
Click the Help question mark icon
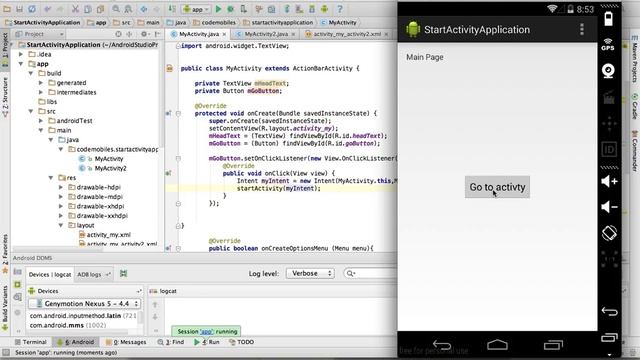[340, 9]
